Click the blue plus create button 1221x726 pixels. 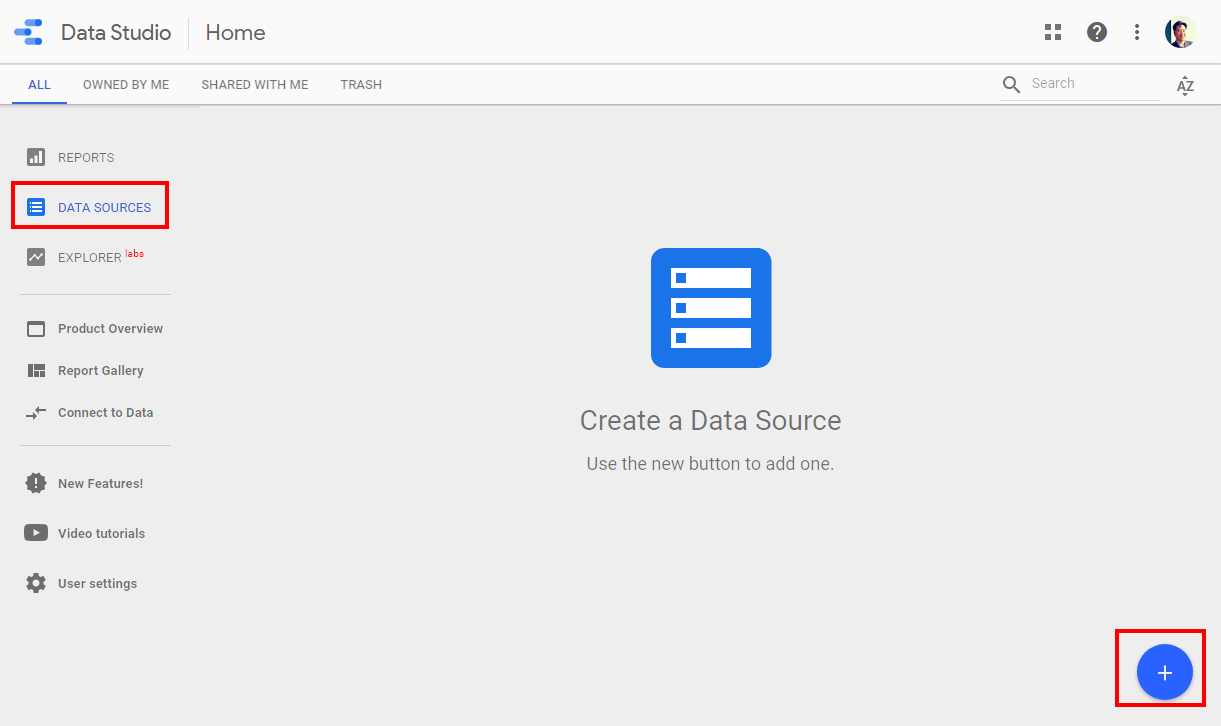click(1164, 673)
